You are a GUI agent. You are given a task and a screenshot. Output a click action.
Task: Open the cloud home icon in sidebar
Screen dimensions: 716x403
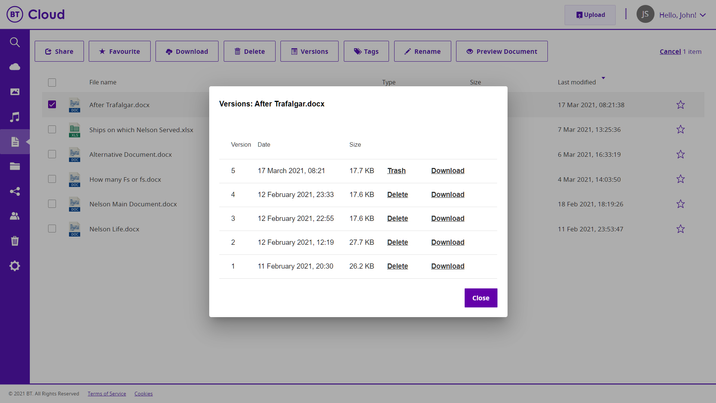pyautogui.click(x=15, y=67)
